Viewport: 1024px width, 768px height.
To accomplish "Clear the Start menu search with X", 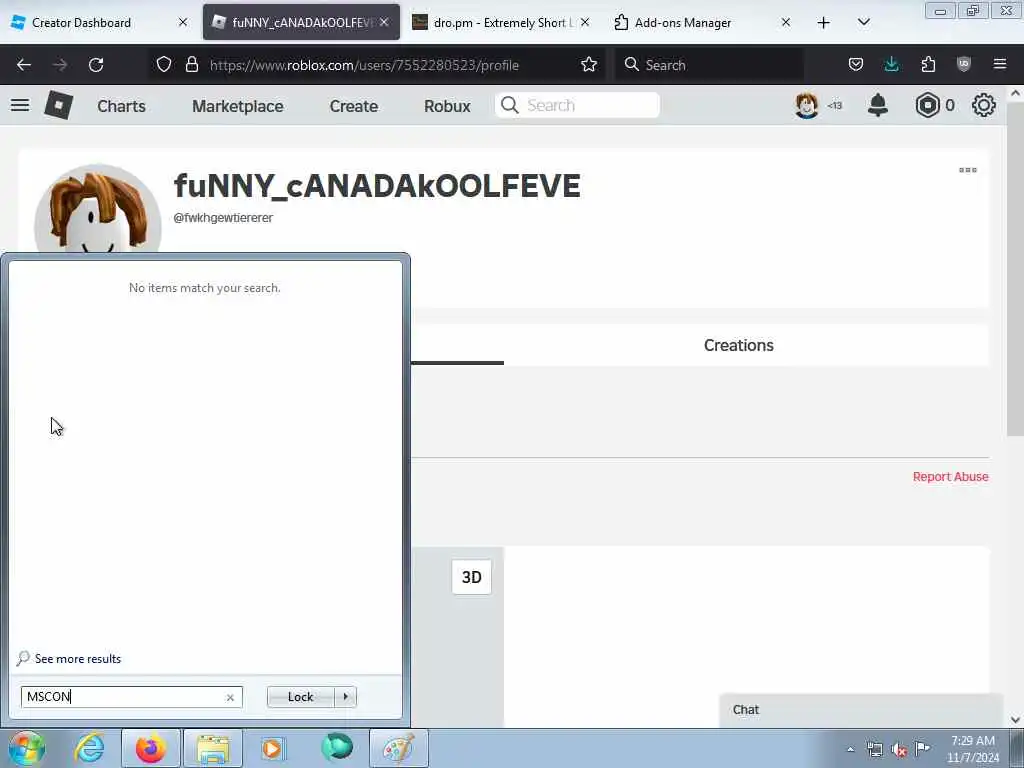I will point(230,697).
